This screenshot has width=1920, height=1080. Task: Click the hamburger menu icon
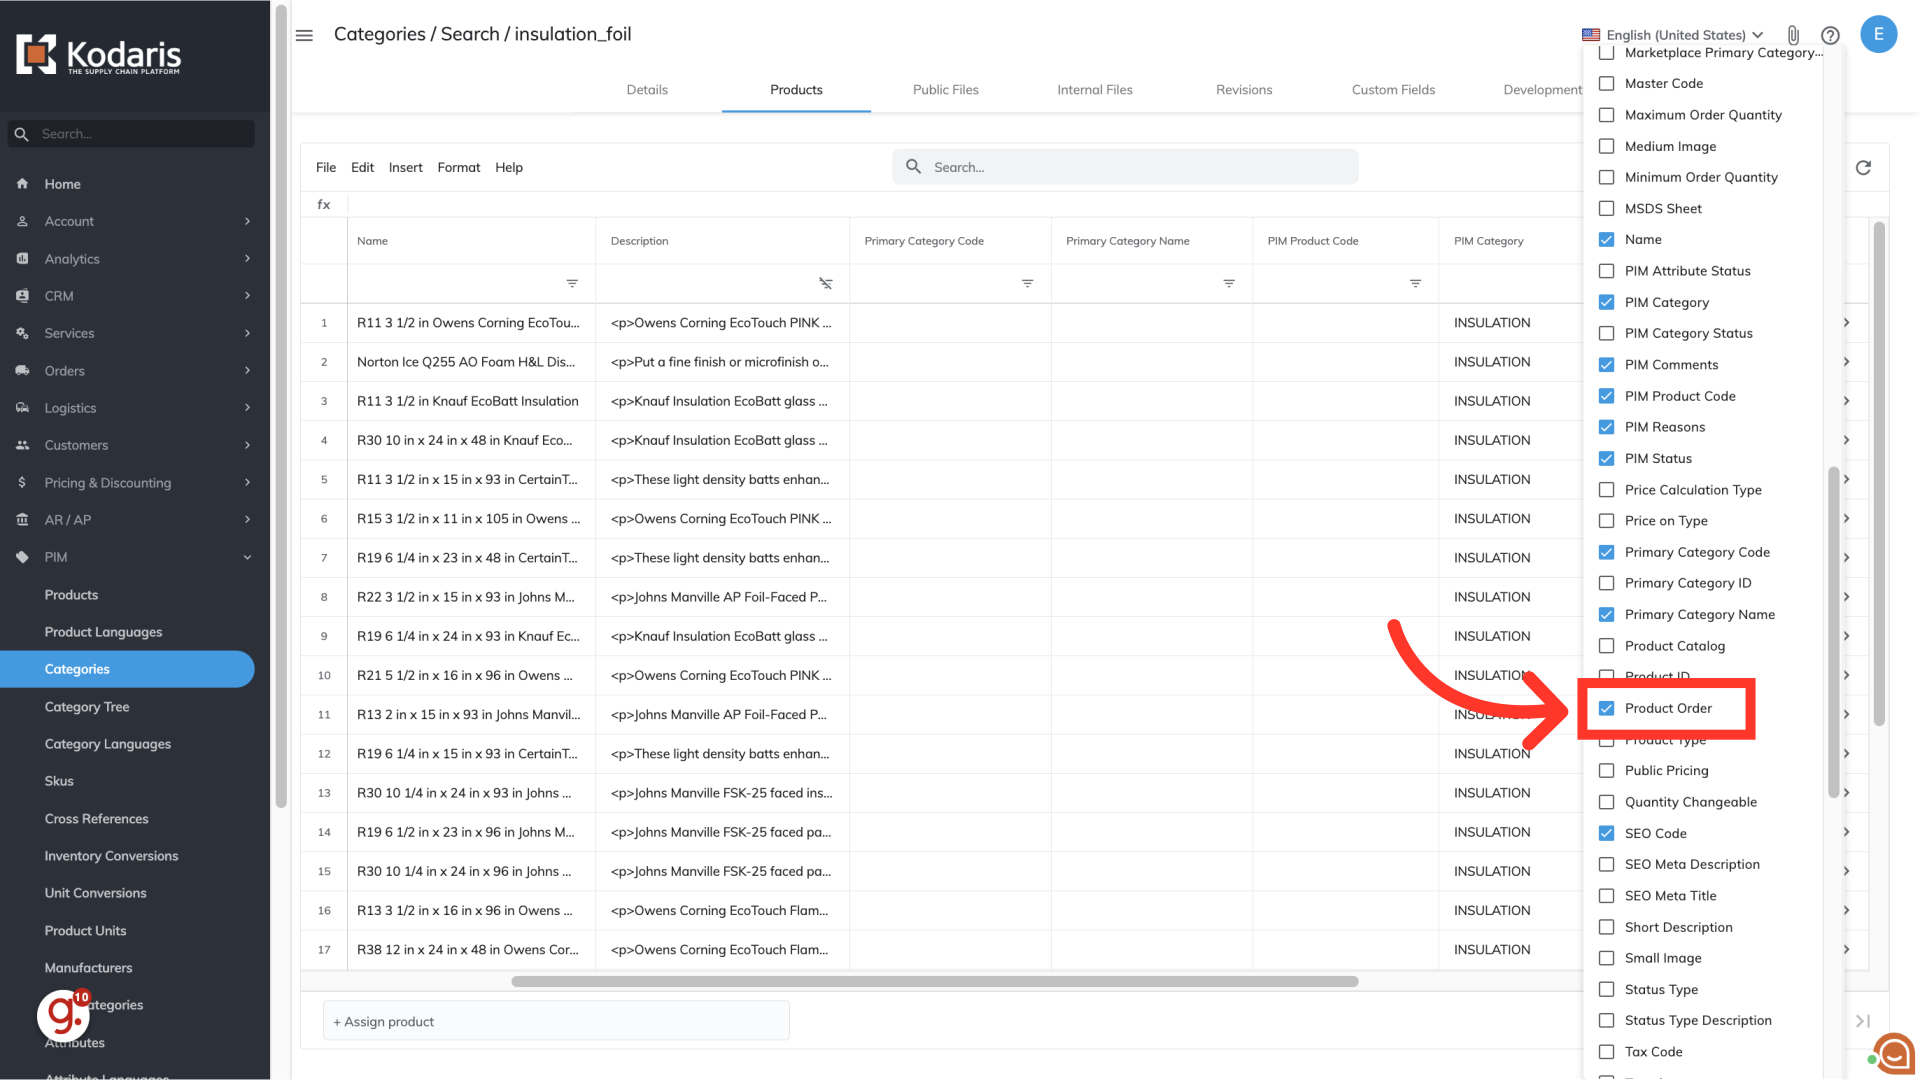pos(304,35)
